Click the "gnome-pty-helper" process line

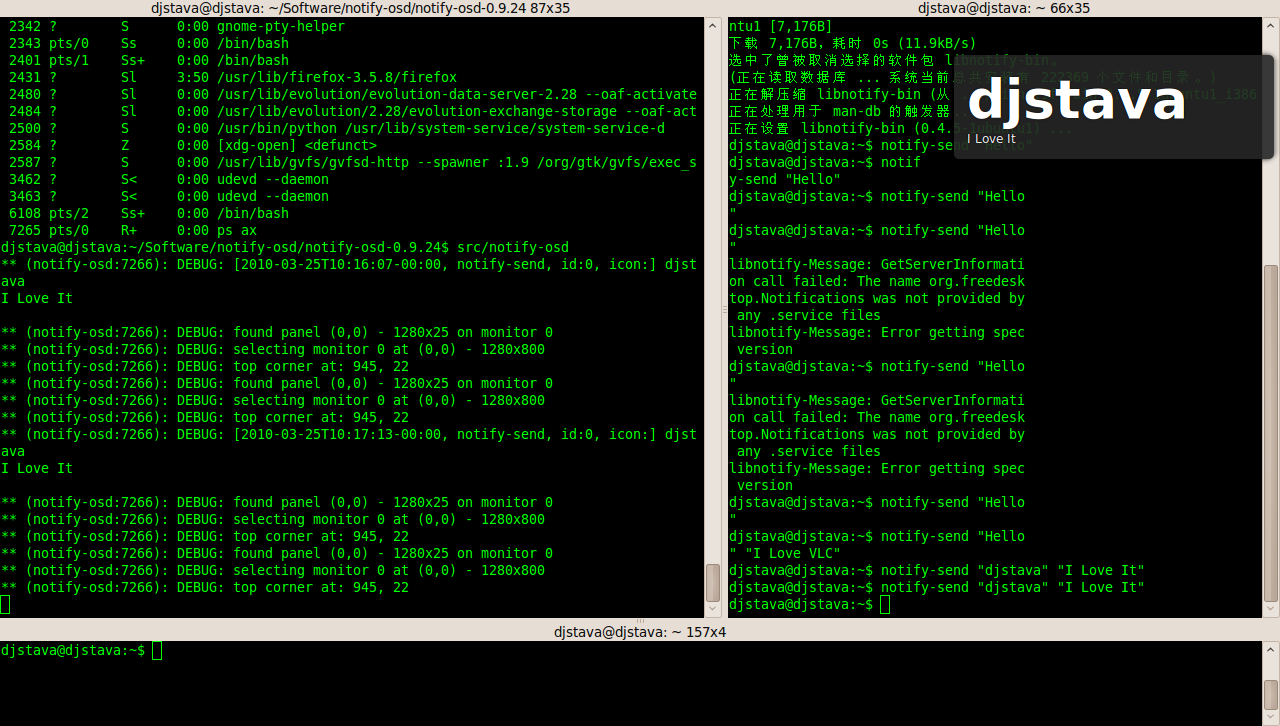176,26
